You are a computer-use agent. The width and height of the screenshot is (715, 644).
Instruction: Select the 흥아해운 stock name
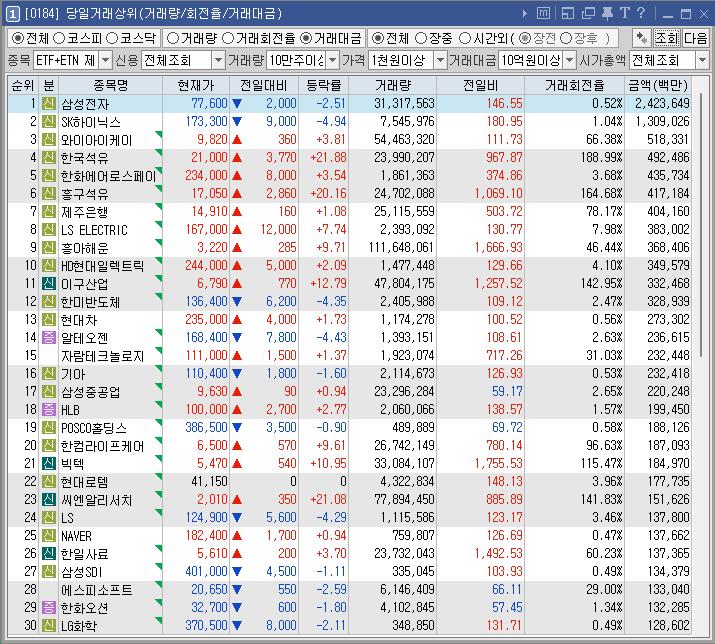pyautogui.click(x=85, y=248)
